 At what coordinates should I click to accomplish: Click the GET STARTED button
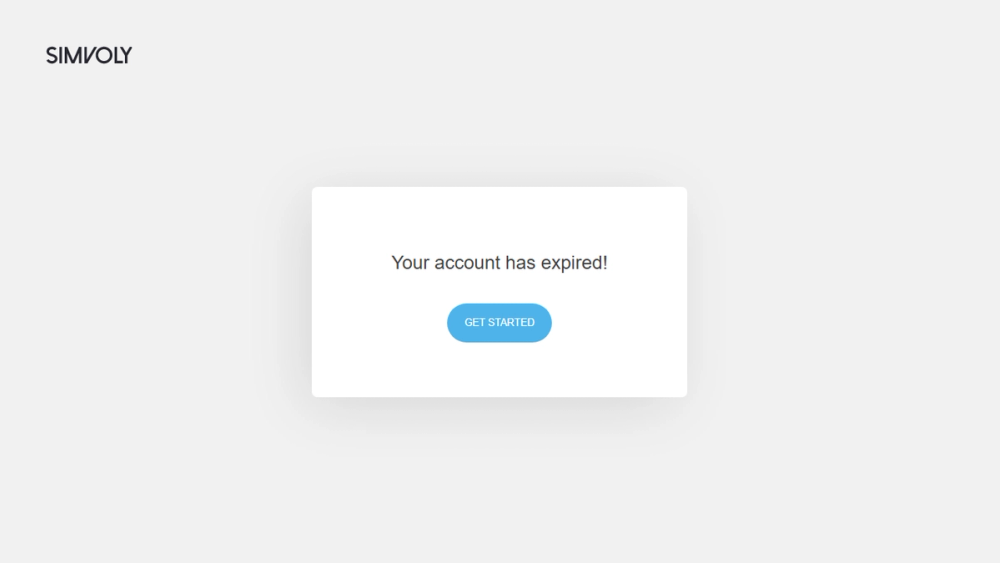tap(499, 323)
